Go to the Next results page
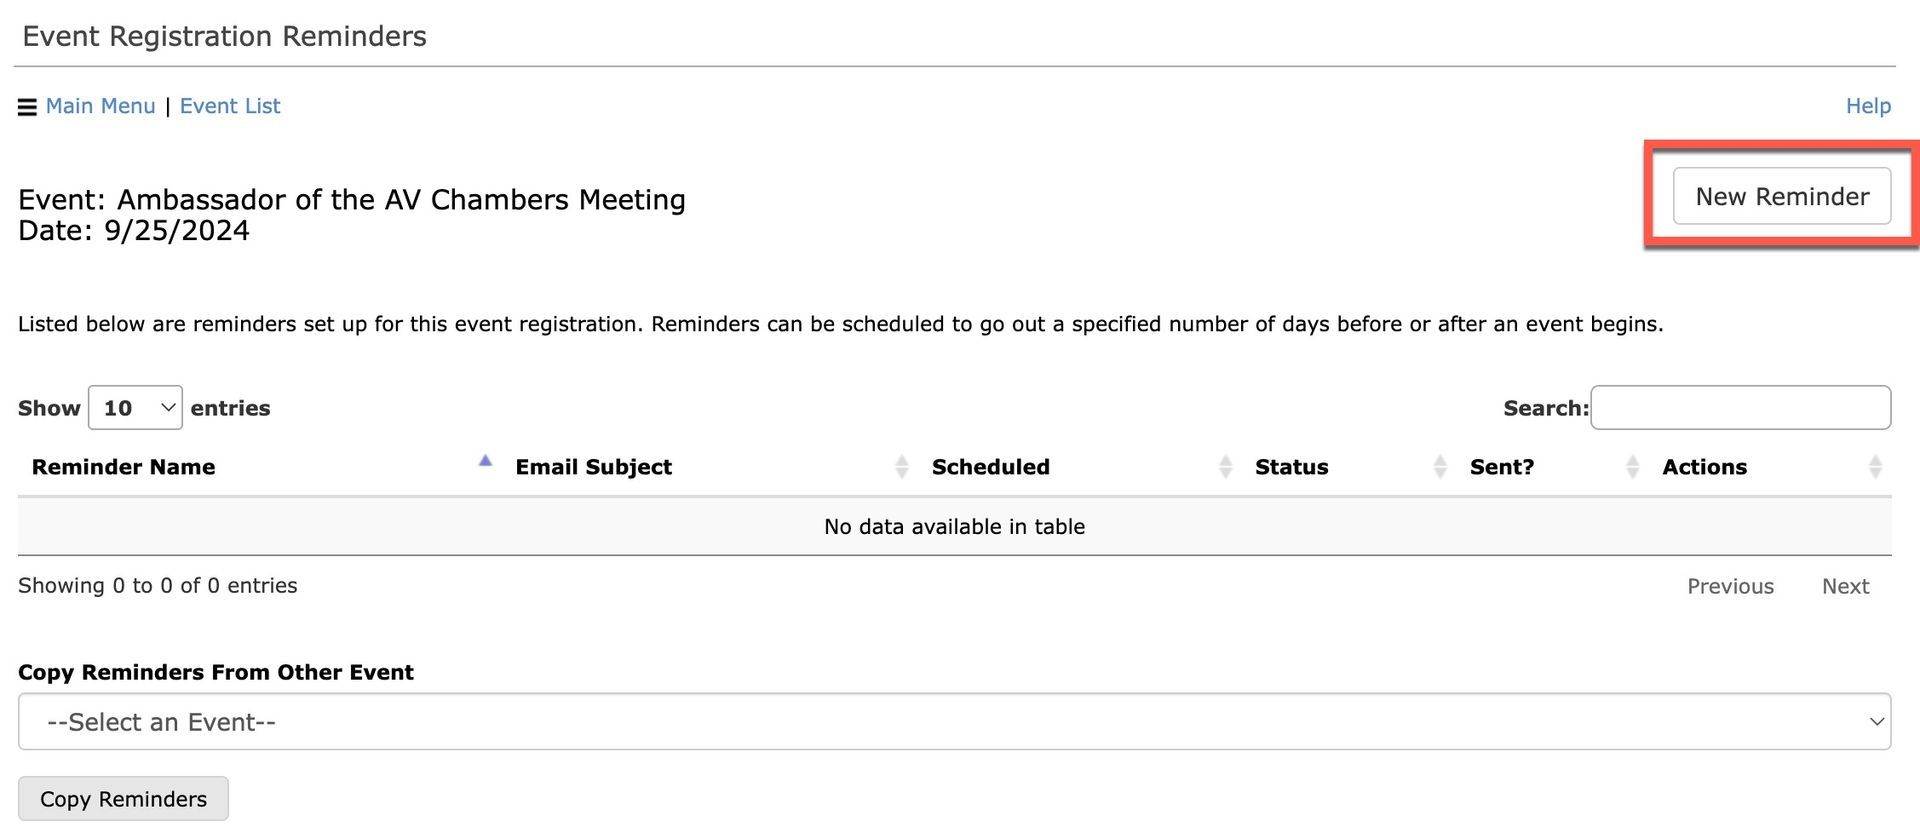The width and height of the screenshot is (1920, 838). point(1845,586)
